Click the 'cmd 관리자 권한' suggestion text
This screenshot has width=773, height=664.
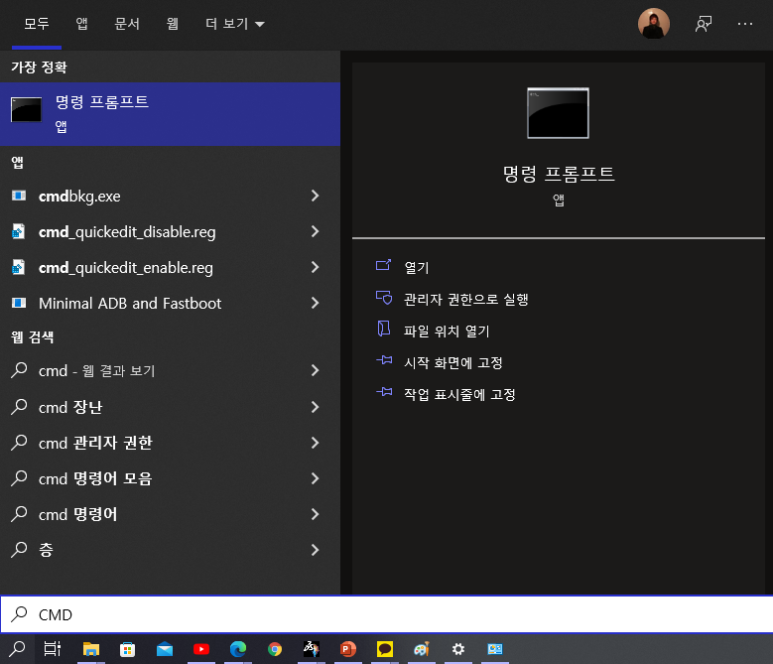pyautogui.click(x=96, y=443)
